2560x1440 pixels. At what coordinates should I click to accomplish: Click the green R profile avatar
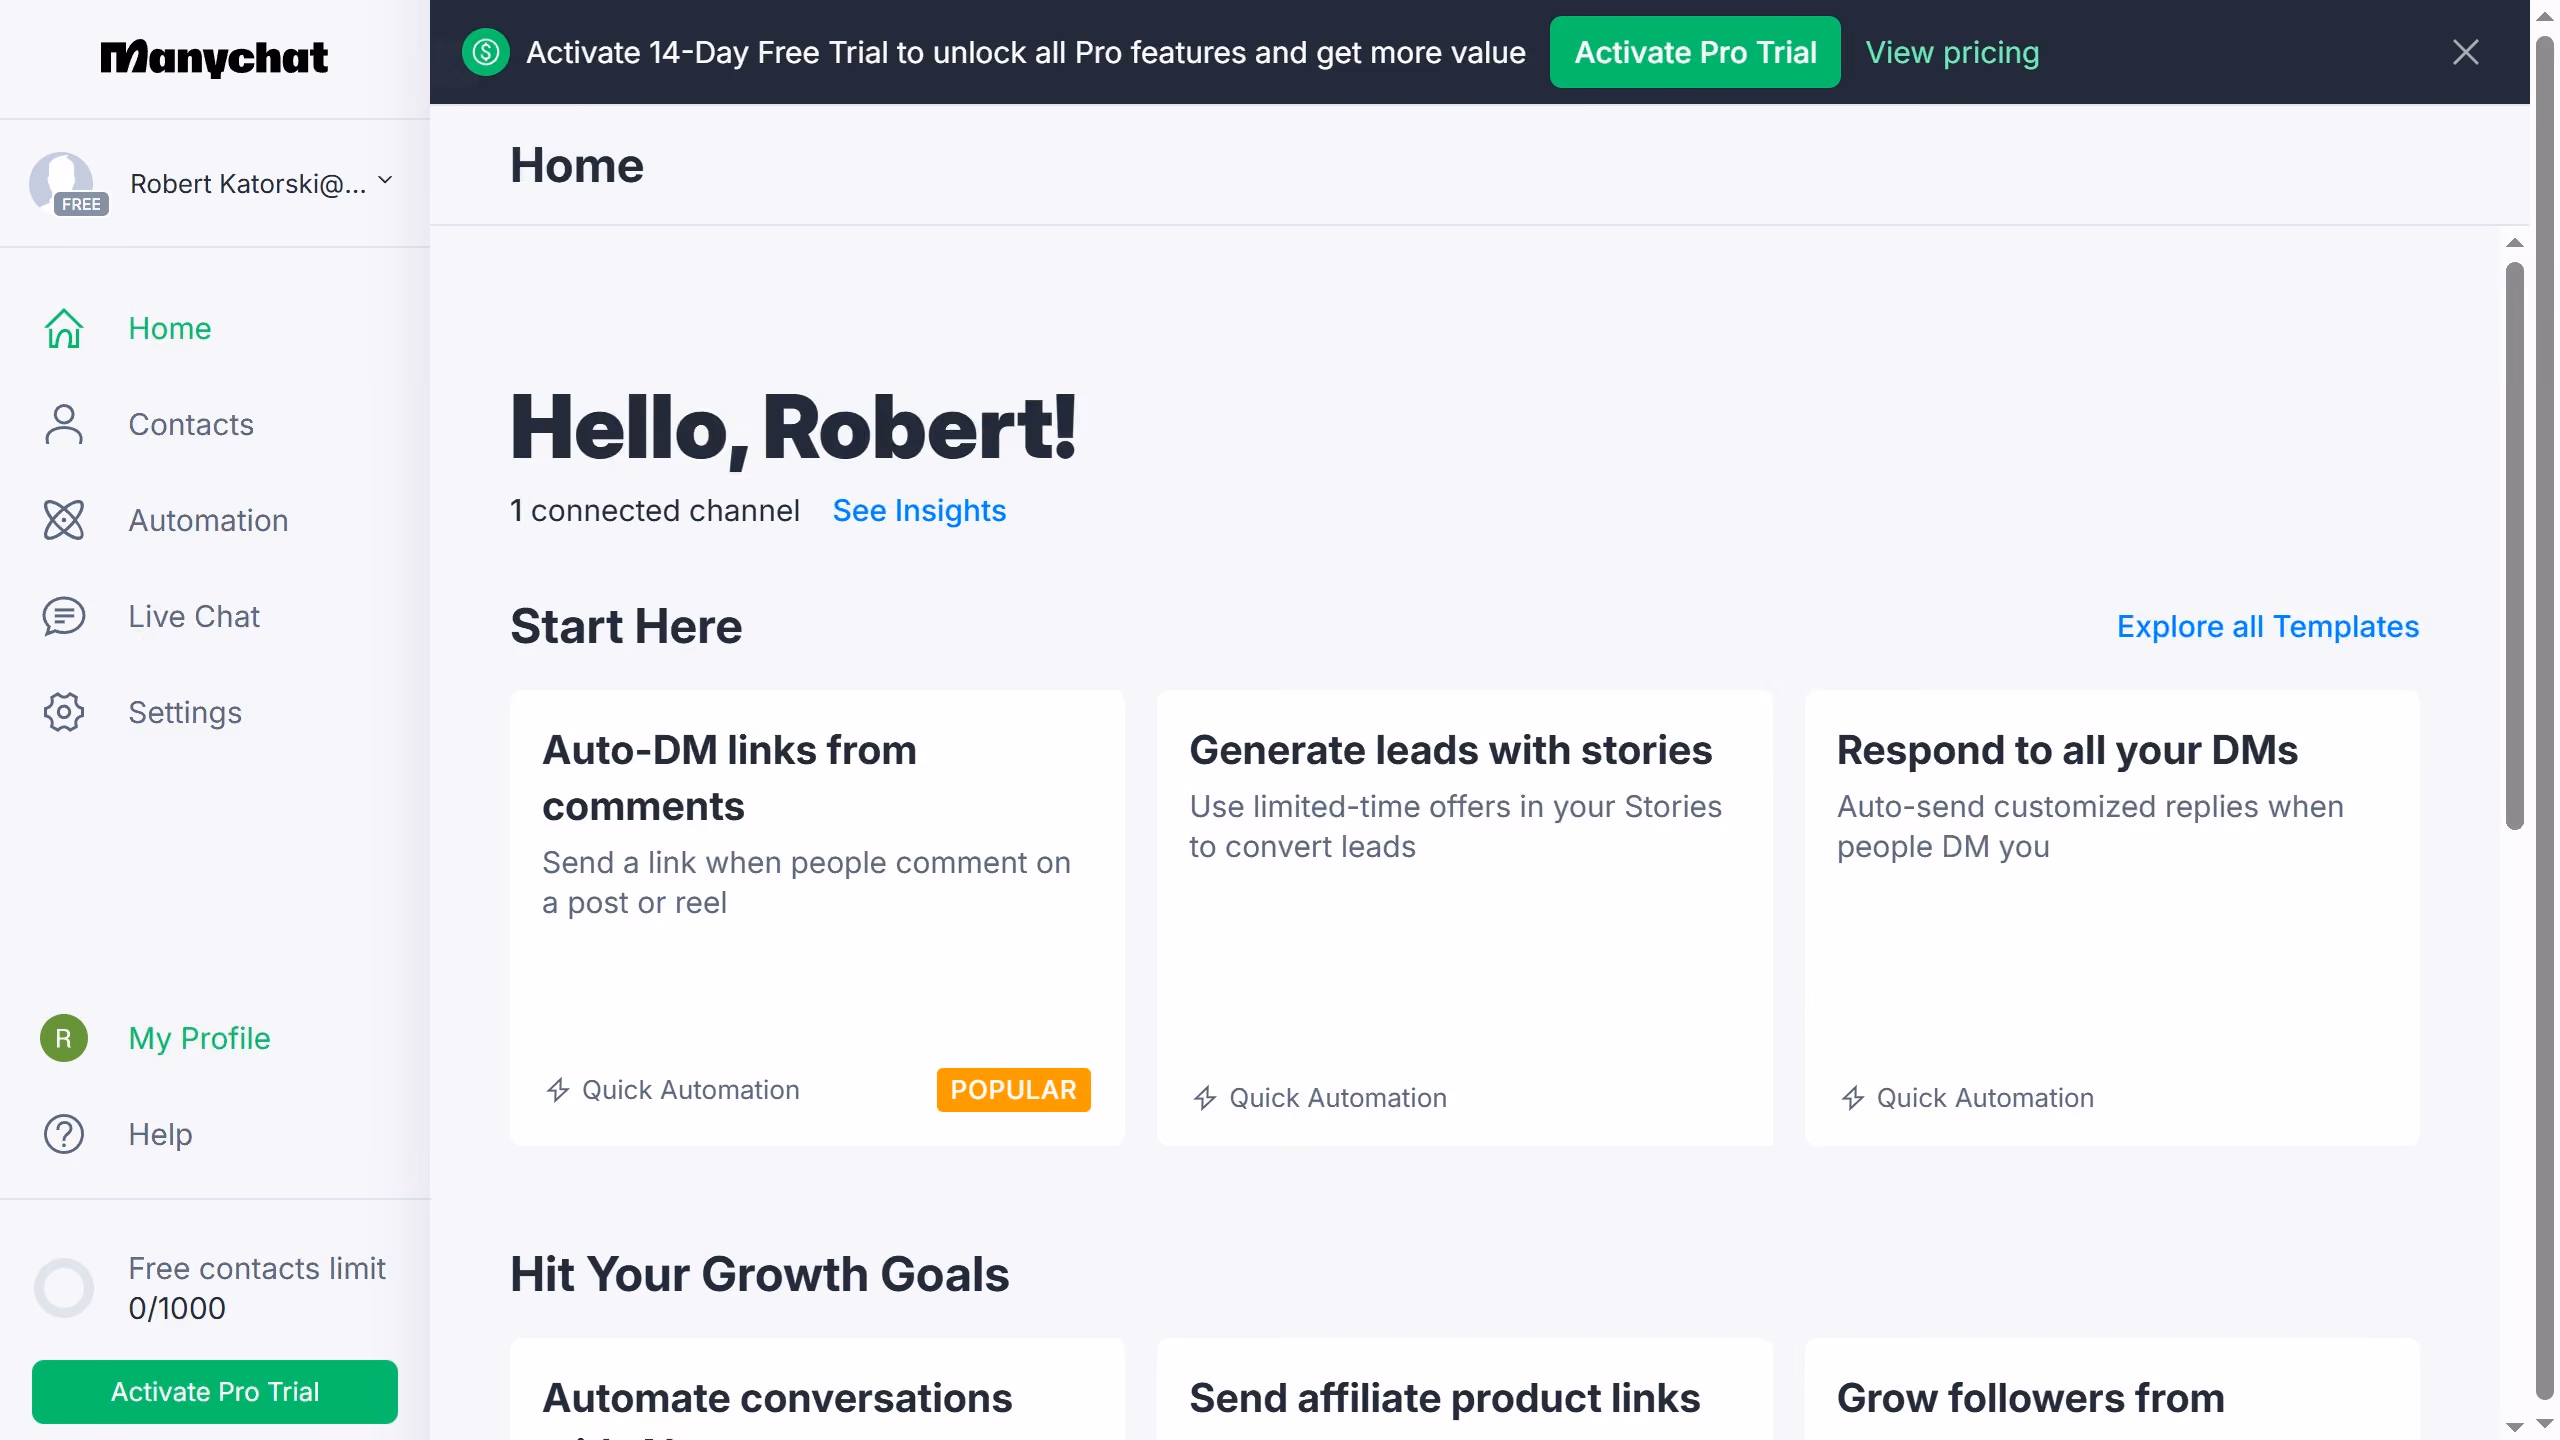pyautogui.click(x=64, y=1038)
